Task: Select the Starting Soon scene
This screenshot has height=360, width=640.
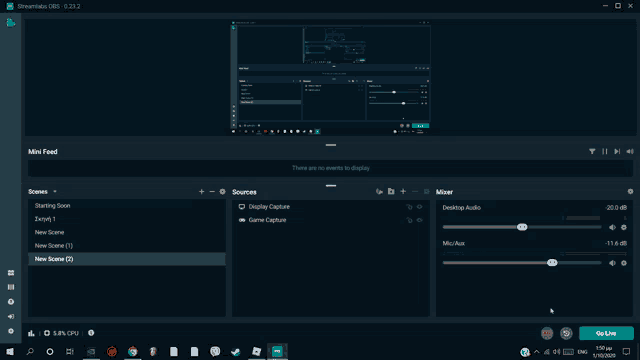Action: pyautogui.click(x=127, y=206)
